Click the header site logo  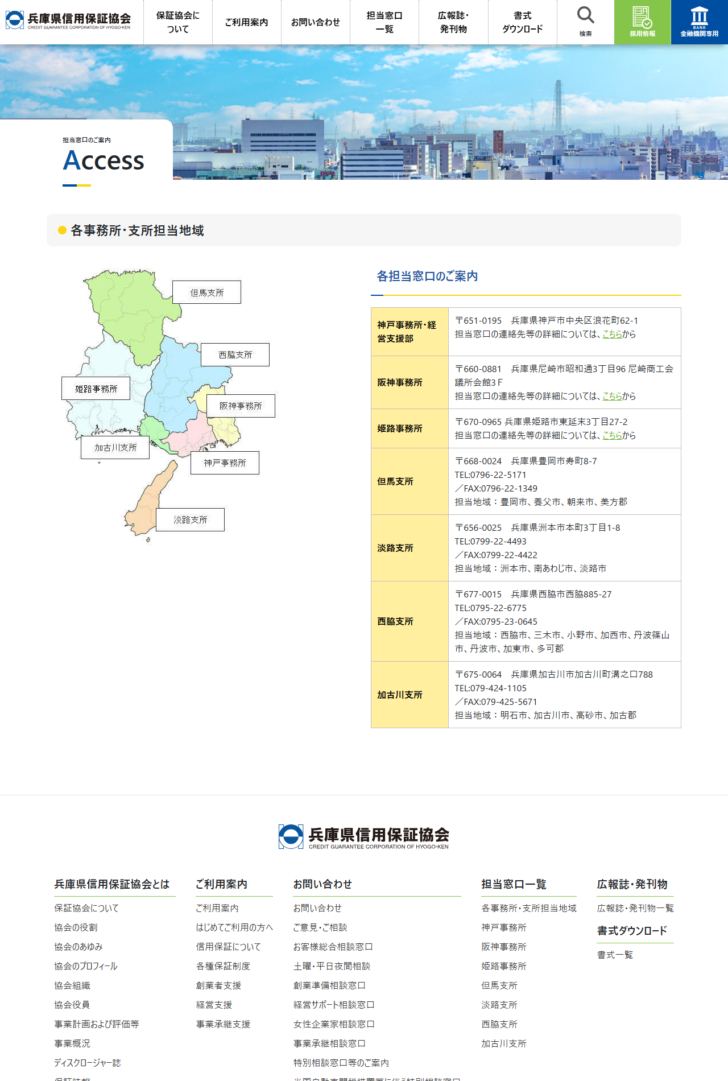pyautogui.click(x=68, y=20)
